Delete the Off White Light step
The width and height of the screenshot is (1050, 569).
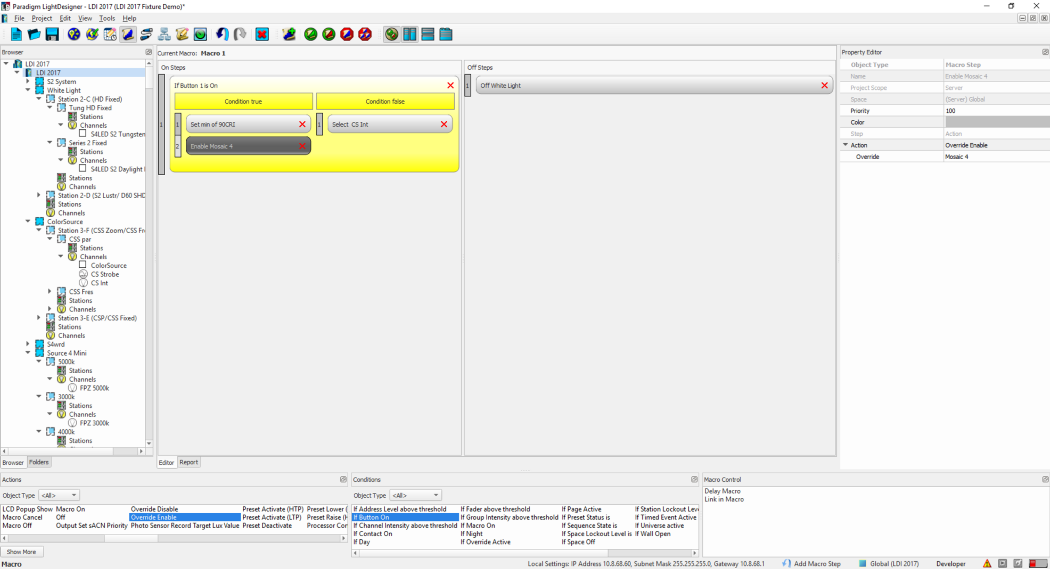825,86
